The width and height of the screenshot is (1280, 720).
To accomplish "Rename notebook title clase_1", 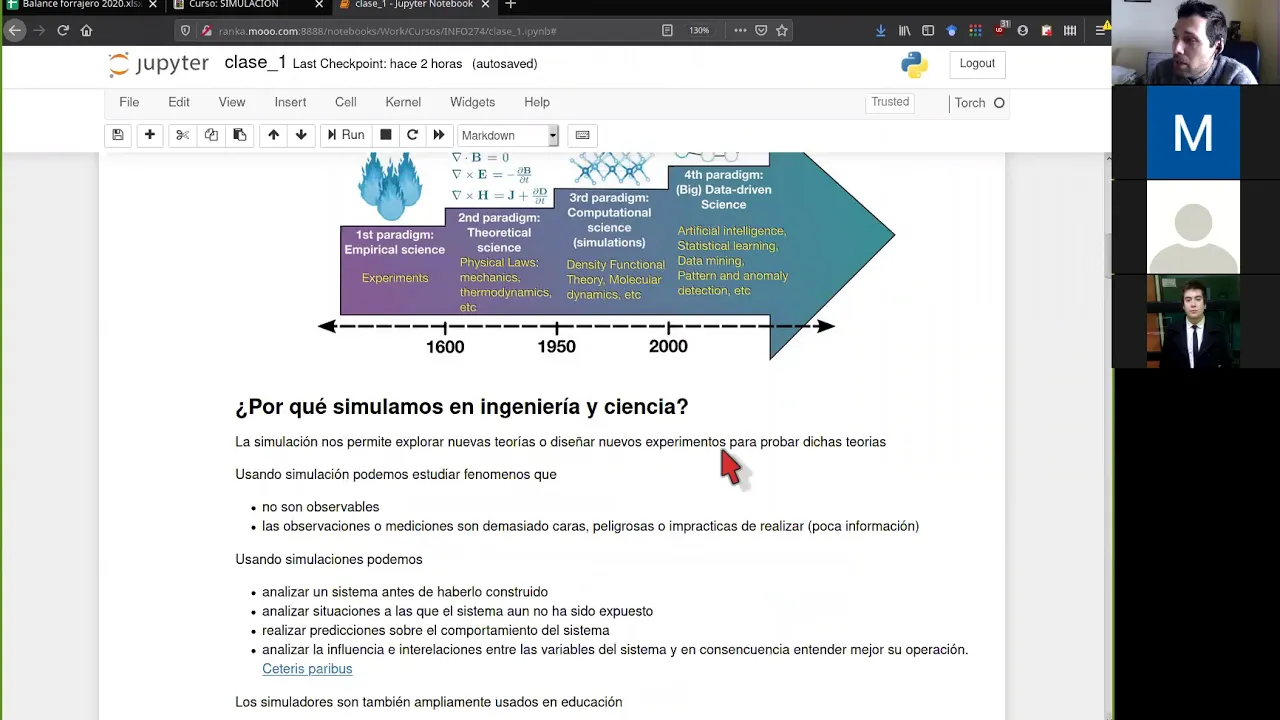I will point(255,63).
